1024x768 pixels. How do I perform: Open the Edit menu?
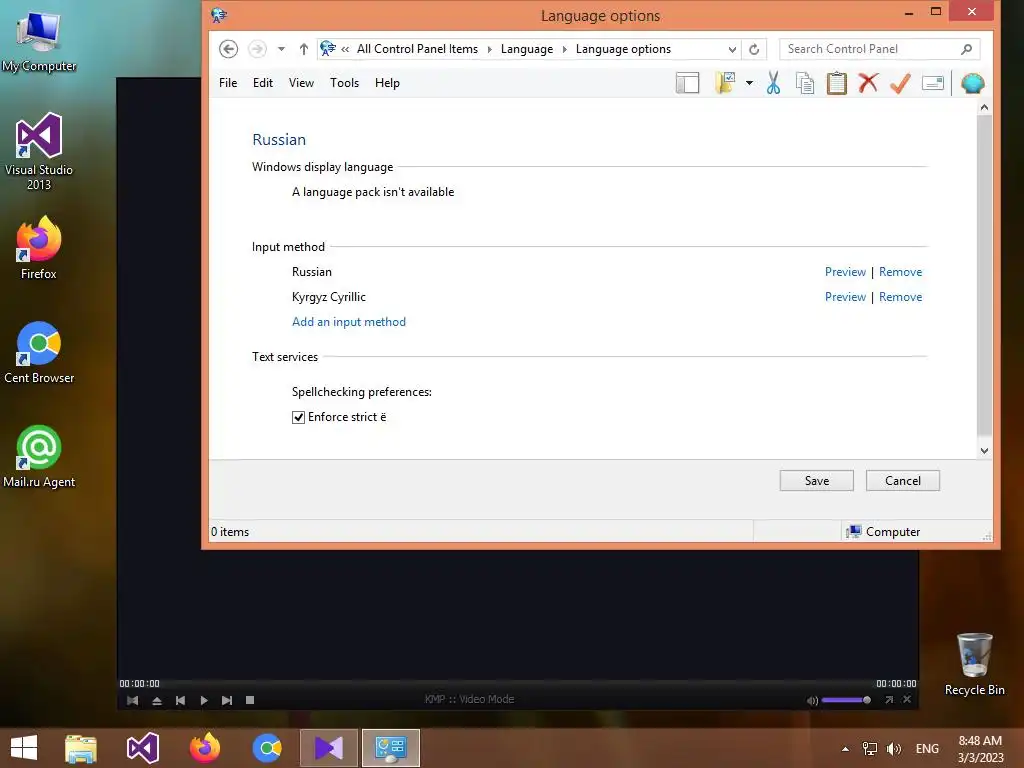(x=263, y=83)
